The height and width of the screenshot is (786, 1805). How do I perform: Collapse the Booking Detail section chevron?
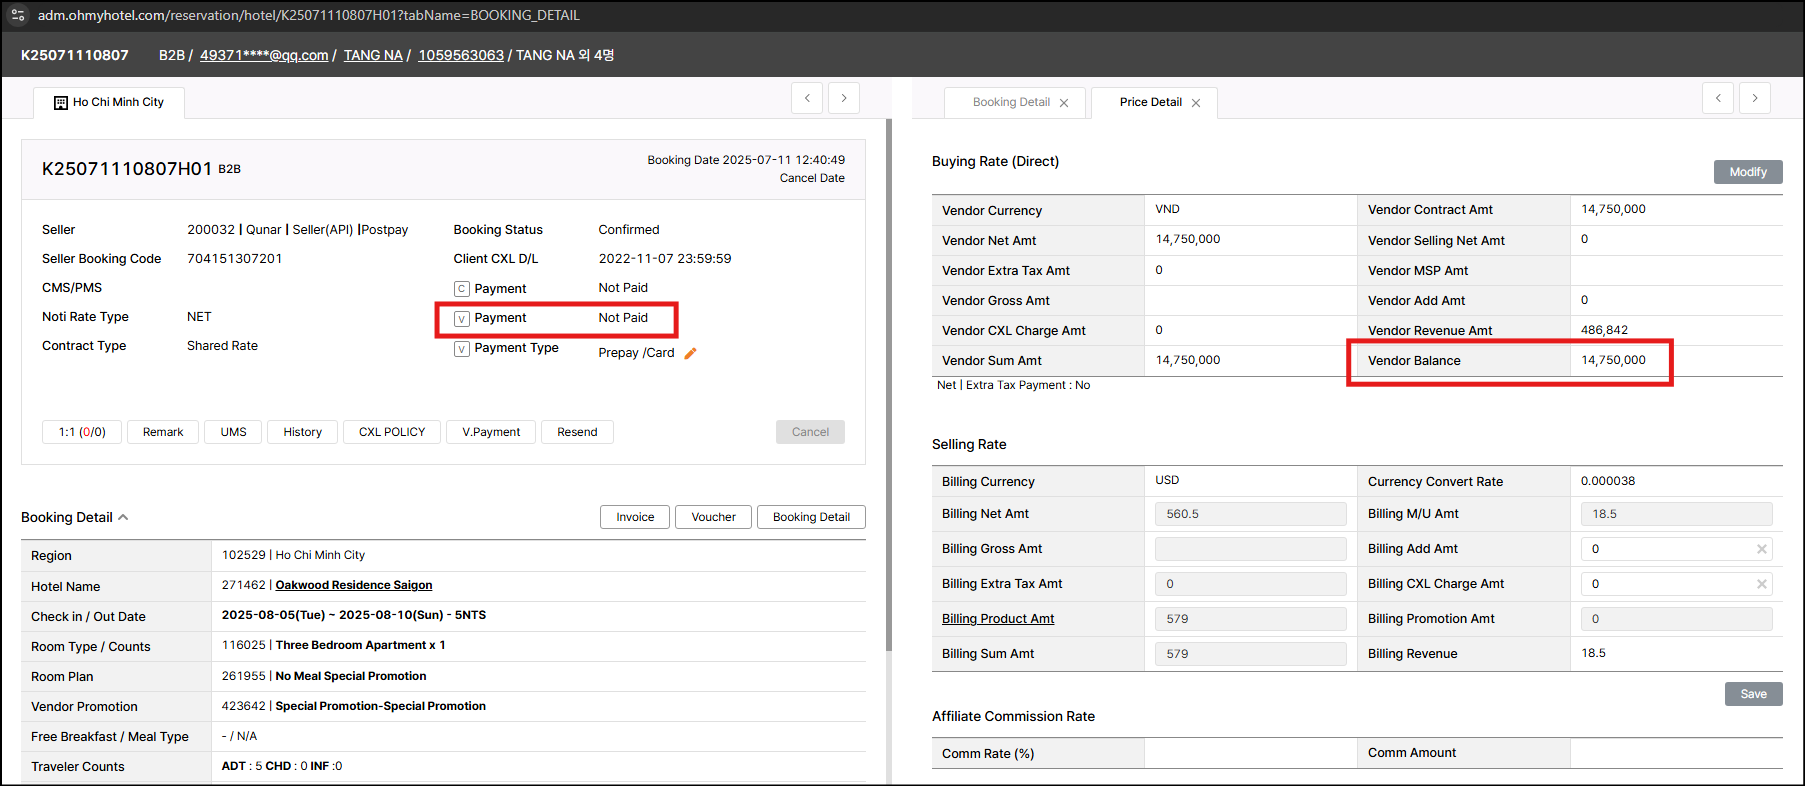(124, 517)
